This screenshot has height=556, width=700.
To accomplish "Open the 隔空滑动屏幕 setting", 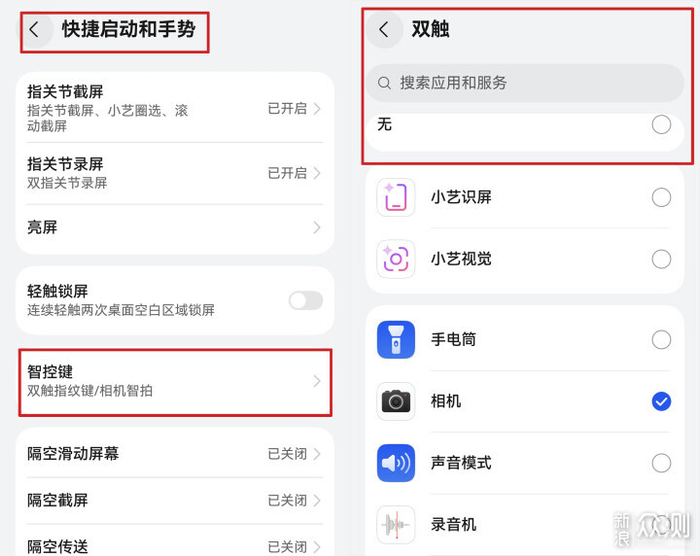I will tap(175, 454).
